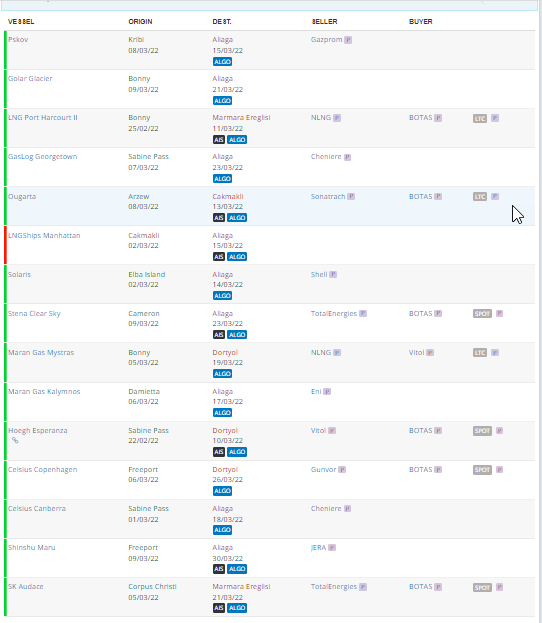Open the Golar Glacier vessel link
Image resolution: width=542 pixels, height=623 pixels.
click(30, 79)
